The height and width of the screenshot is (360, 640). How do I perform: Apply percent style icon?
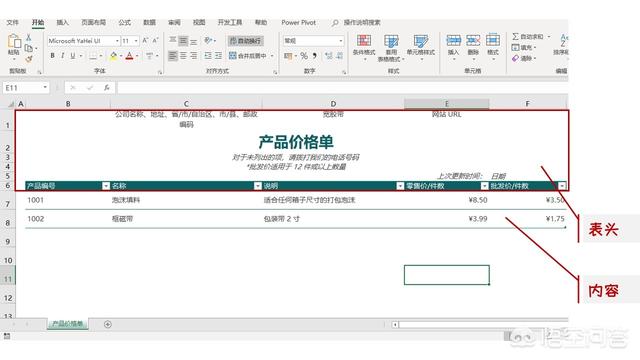point(304,56)
